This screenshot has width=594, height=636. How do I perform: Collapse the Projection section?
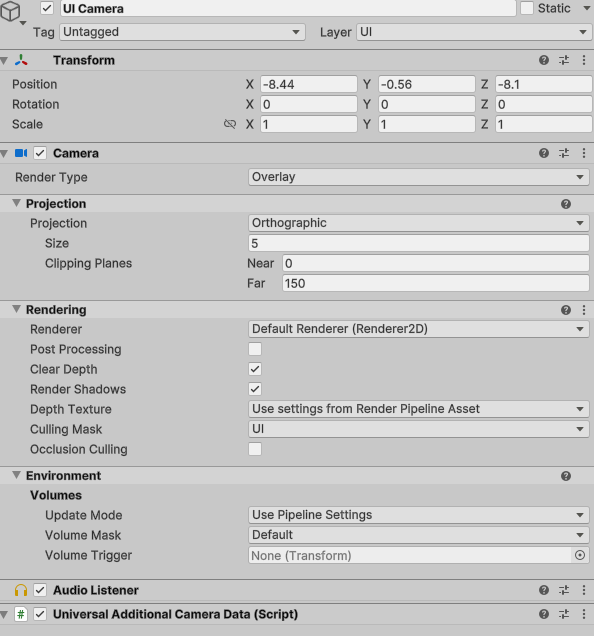coord(16,203)
